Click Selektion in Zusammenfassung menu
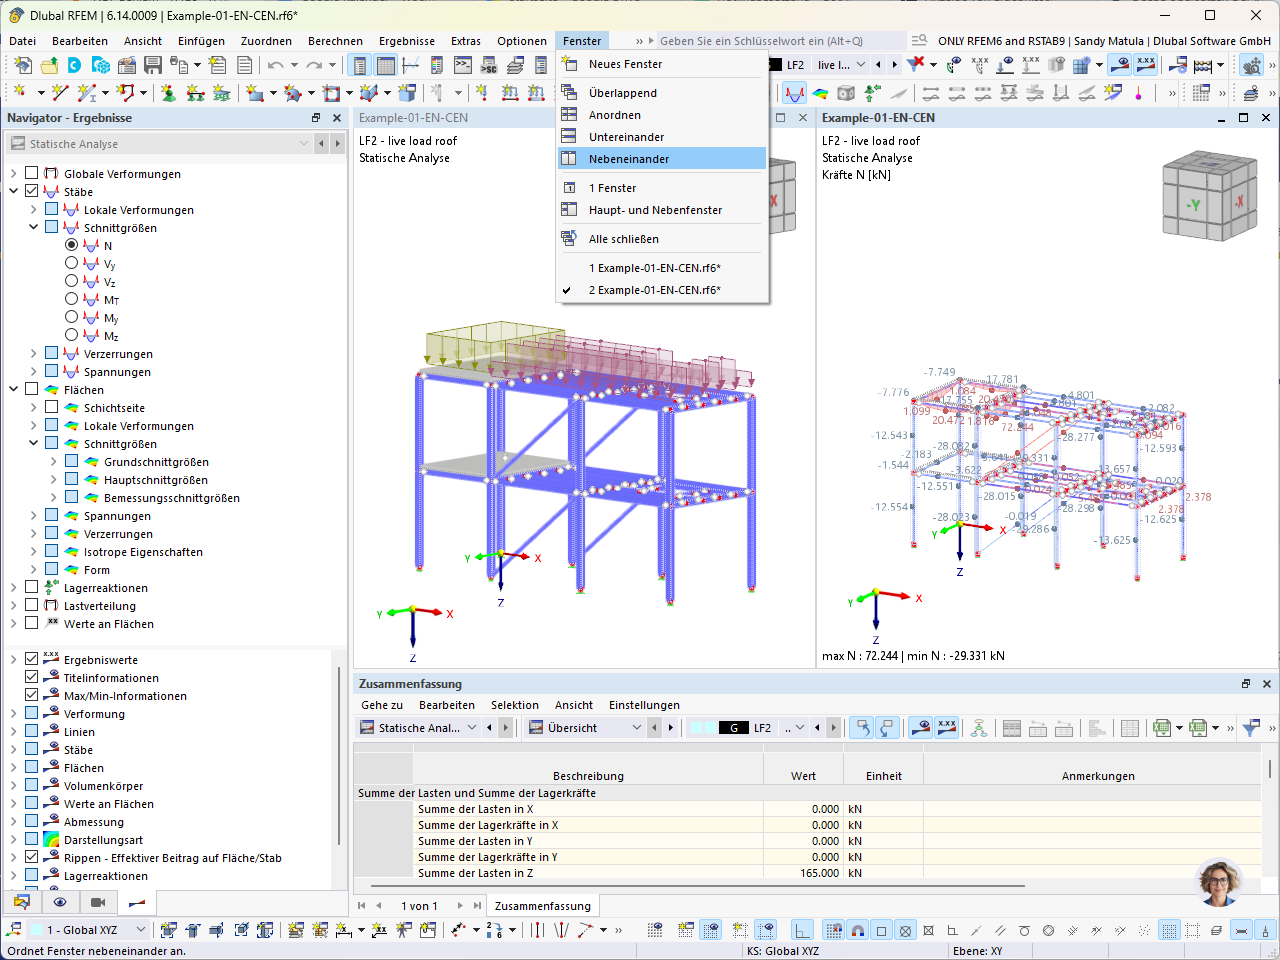This screenshot has height=960, width=1280. tap(515, 705)
